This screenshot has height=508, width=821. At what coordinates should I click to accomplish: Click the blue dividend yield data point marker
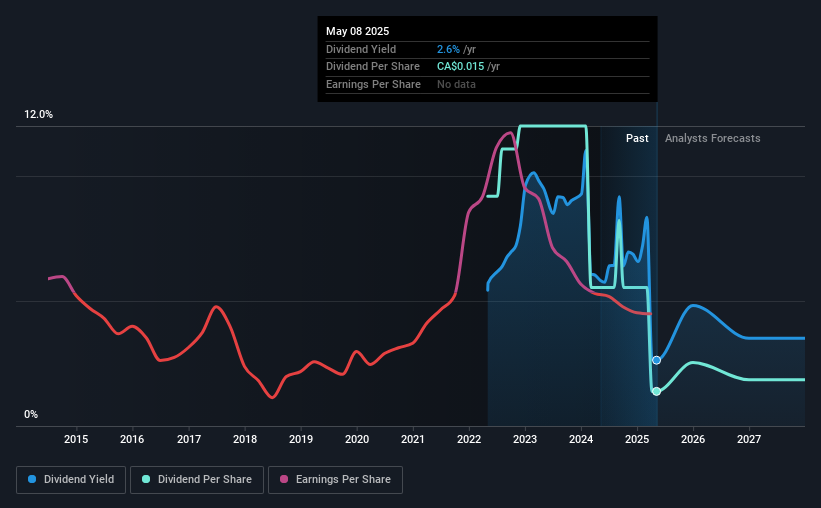[657, 360]
